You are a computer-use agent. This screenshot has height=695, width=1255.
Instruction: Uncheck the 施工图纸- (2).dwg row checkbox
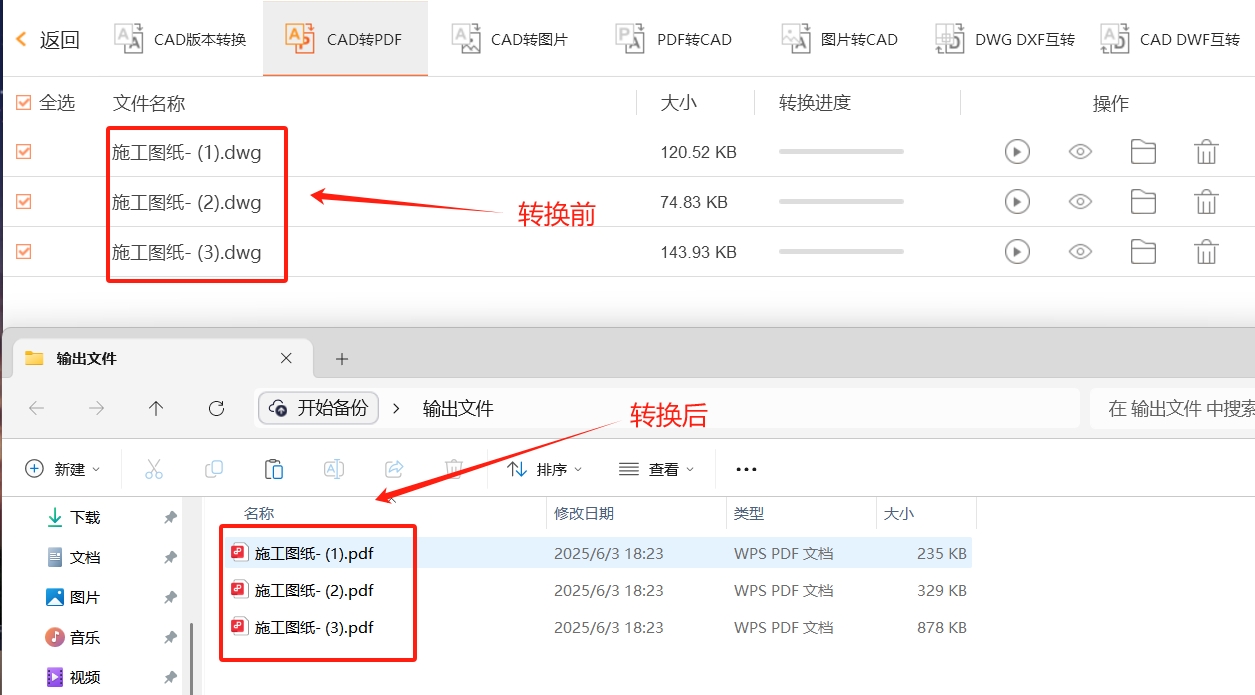coord(24,202)
